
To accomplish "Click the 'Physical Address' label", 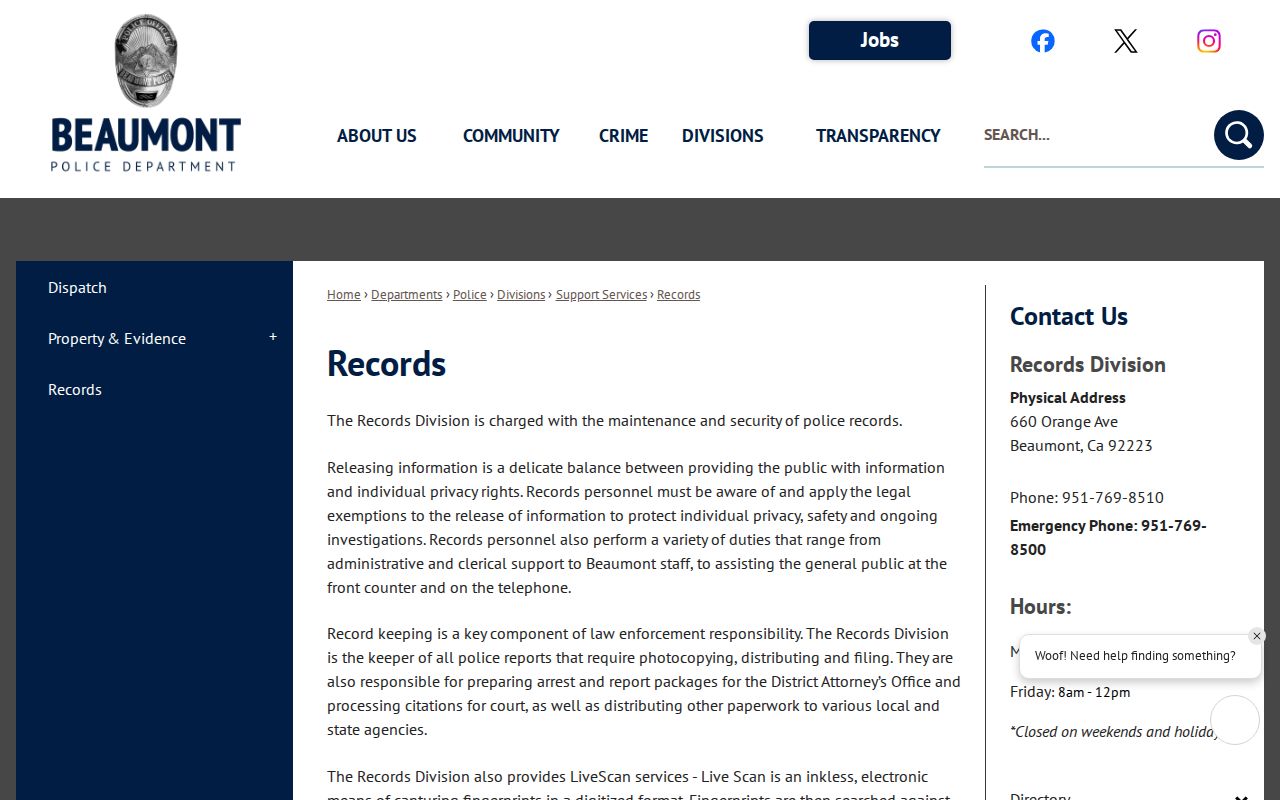I will [1068, 398].
